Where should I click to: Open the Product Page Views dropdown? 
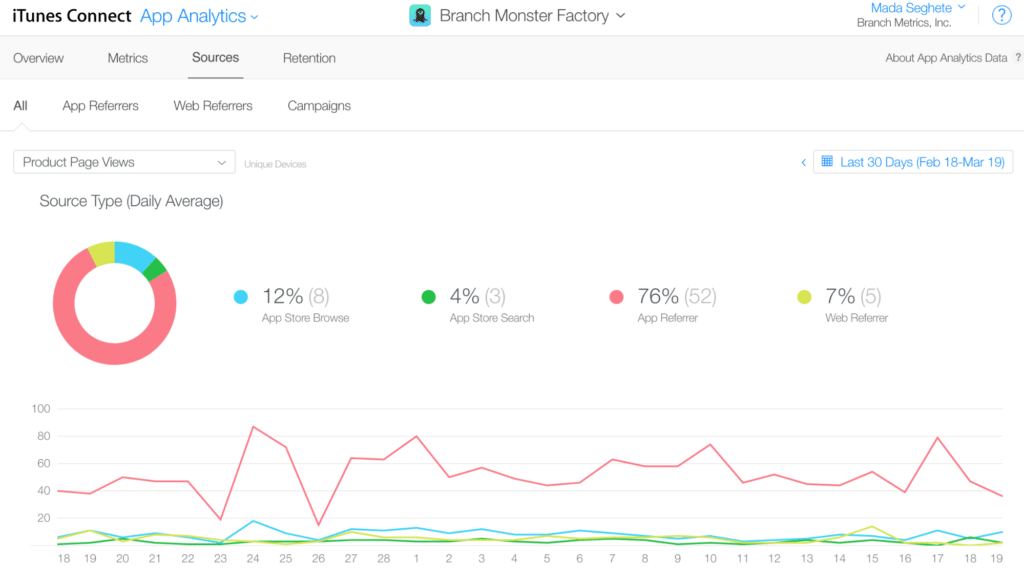coord(124,161)
